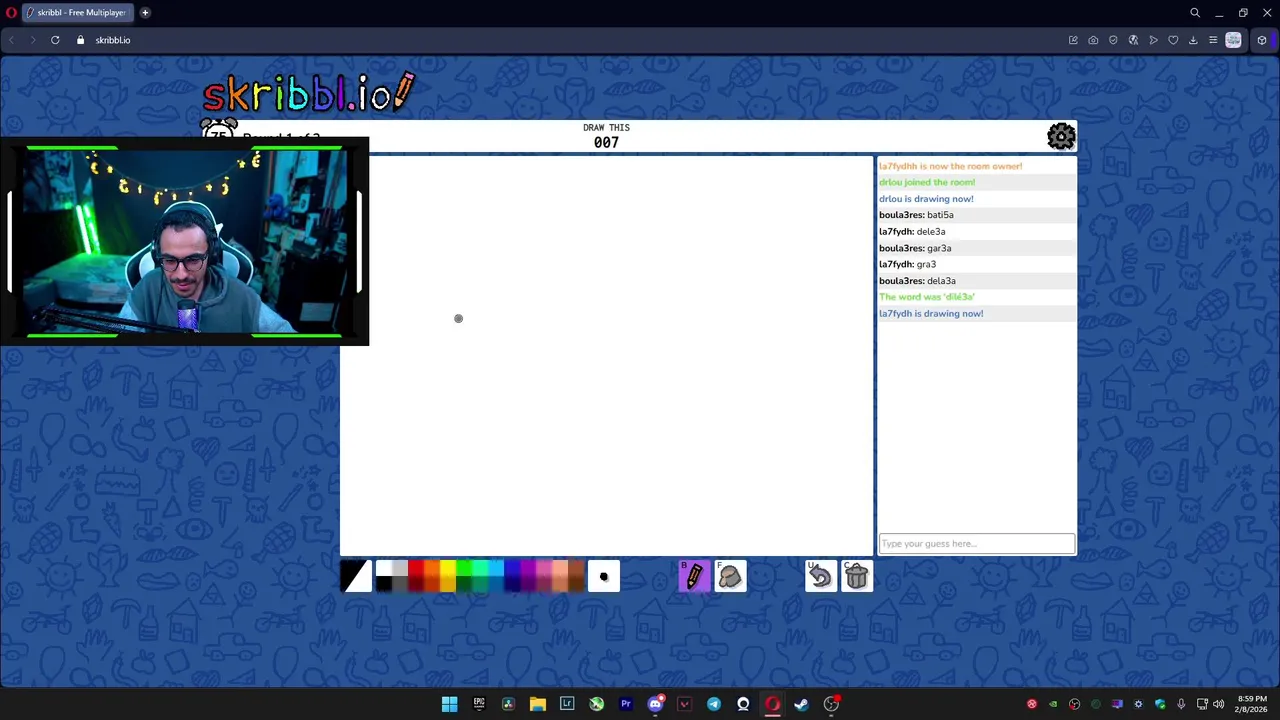Select the pencil brush tool
The width and height of the screenshot is (1280, 720).
(x=694, y=576)
